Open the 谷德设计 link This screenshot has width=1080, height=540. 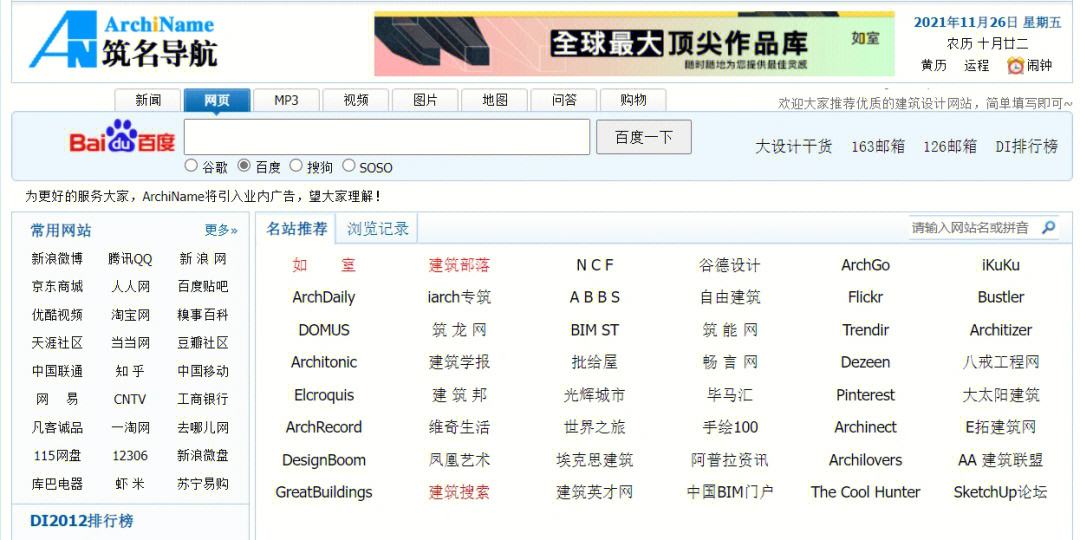click(729, 265)
